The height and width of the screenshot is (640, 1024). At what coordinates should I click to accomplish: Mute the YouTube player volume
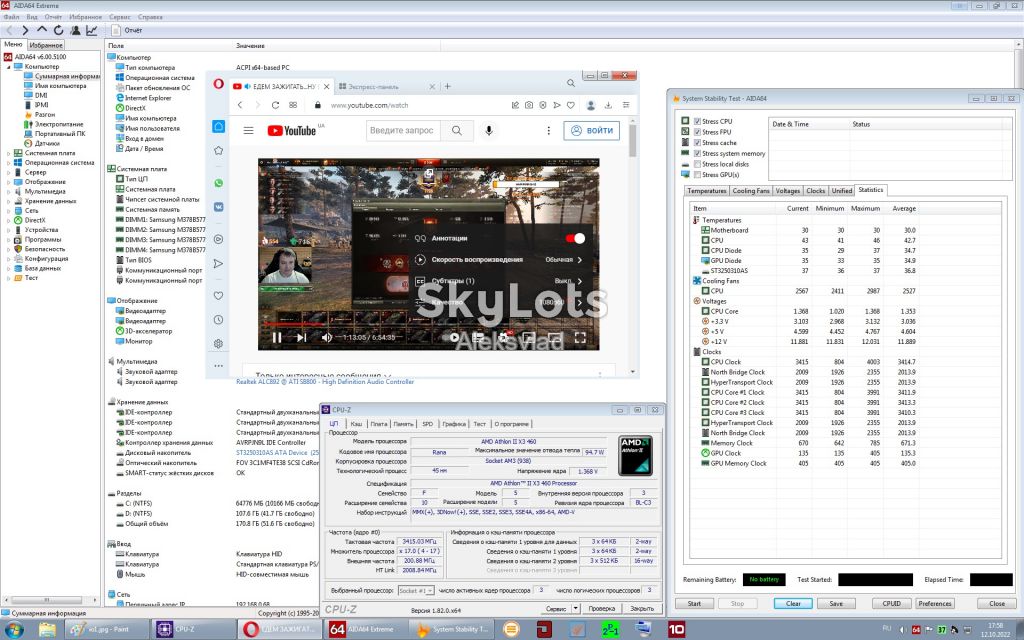pyautogui.click(x=327, y=338)
